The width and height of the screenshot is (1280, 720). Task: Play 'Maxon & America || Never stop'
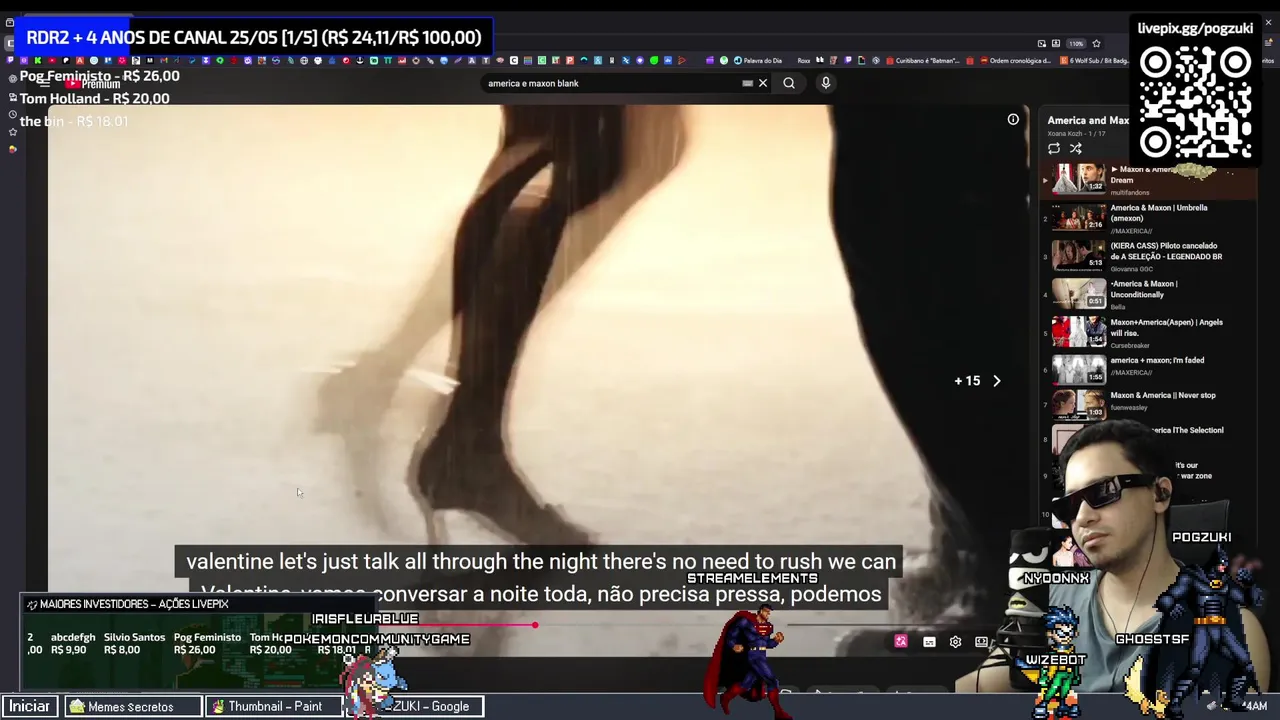coord(1163,395)
